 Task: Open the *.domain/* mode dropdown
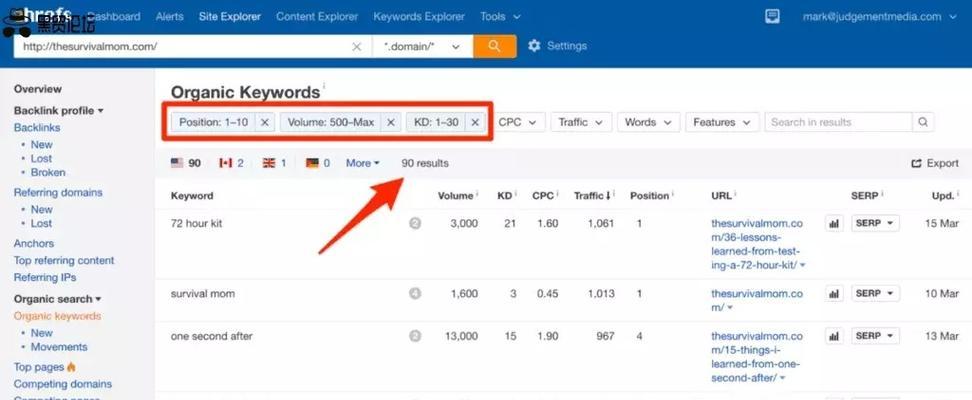(x=423, y=47)
